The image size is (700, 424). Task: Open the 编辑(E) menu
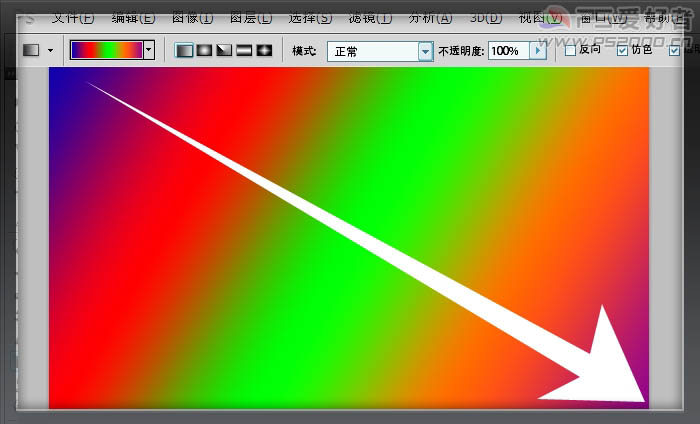133,18
